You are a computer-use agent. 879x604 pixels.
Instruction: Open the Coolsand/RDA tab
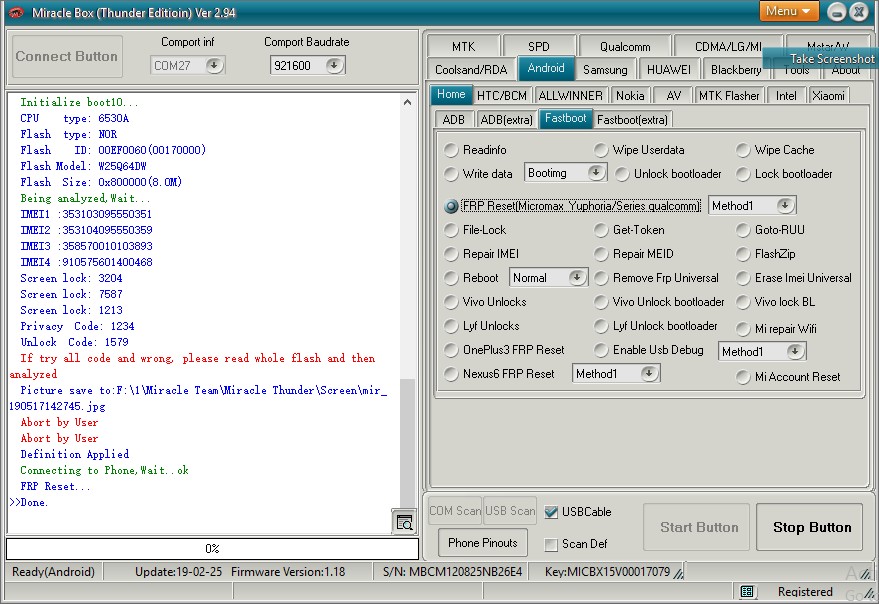tap(471, 69)
